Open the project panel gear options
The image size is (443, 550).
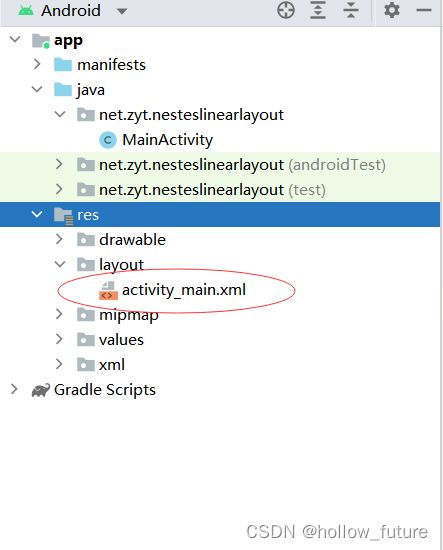click(391, 10)
